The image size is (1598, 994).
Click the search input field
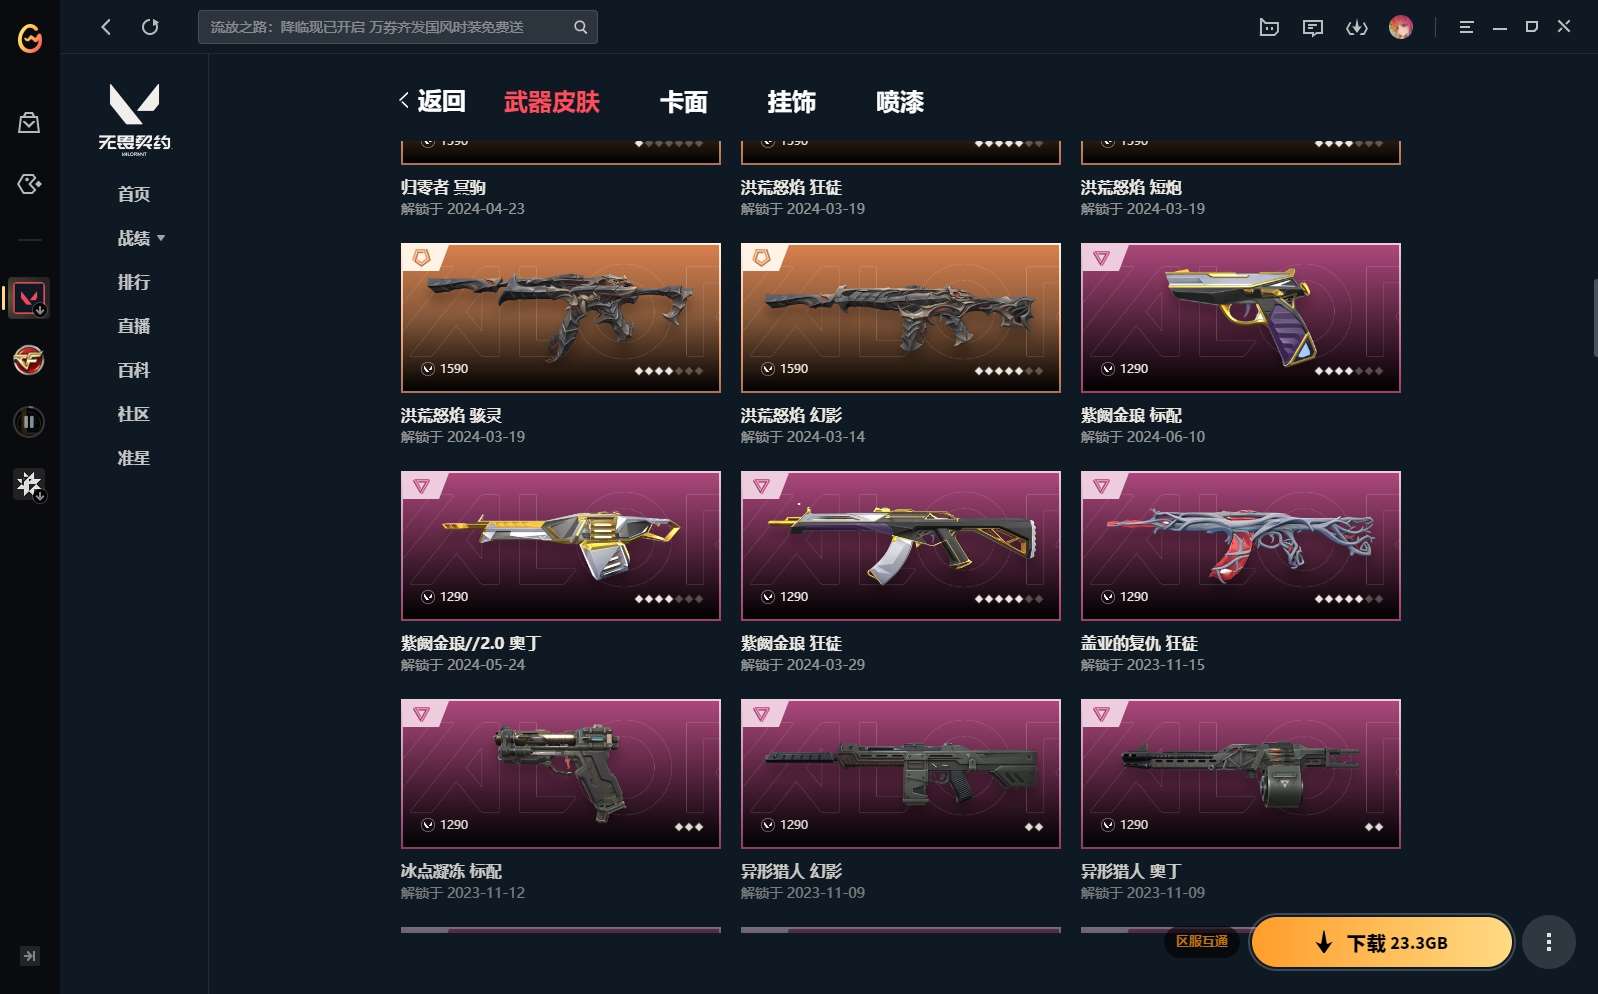click(385, 27)
